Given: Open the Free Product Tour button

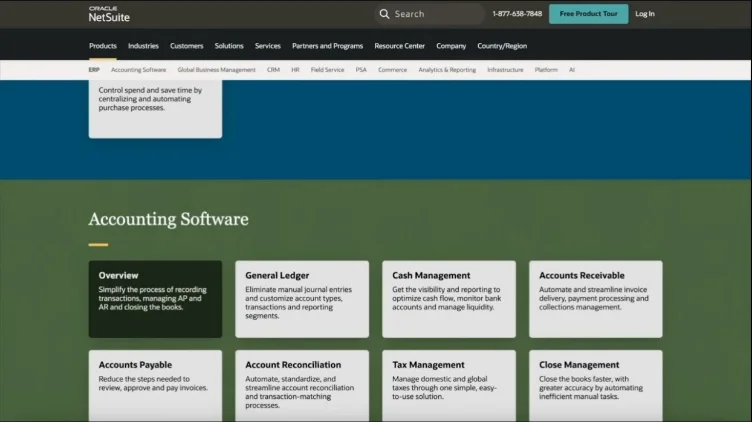Looking at the screenshot, I should pyautogui.click(x=588, y=14).
